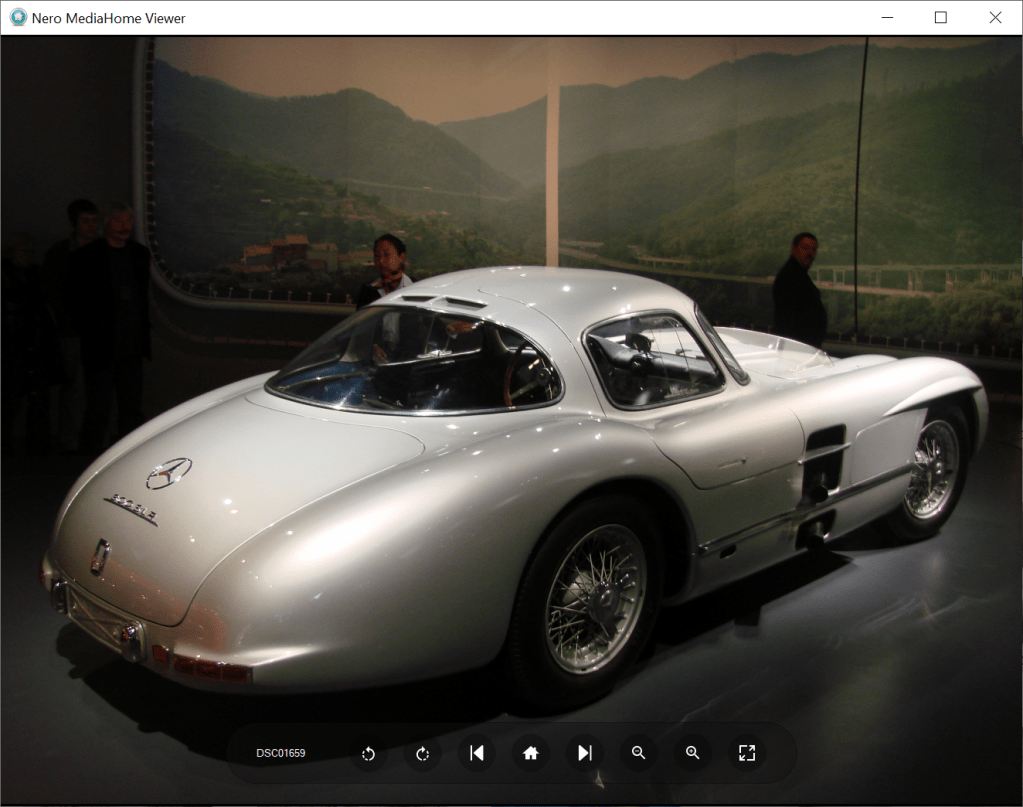Click the Mercedes star emblem on trunk
1023x807 pixels.
[168, 473]
